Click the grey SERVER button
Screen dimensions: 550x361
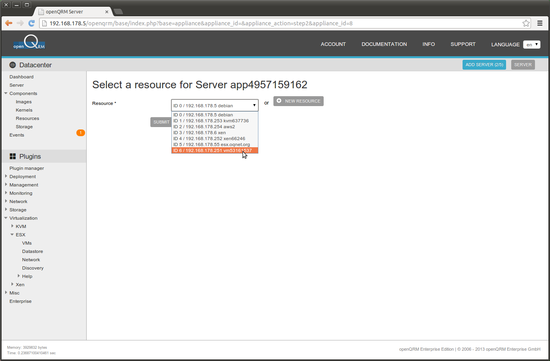(x=523, y=65)
